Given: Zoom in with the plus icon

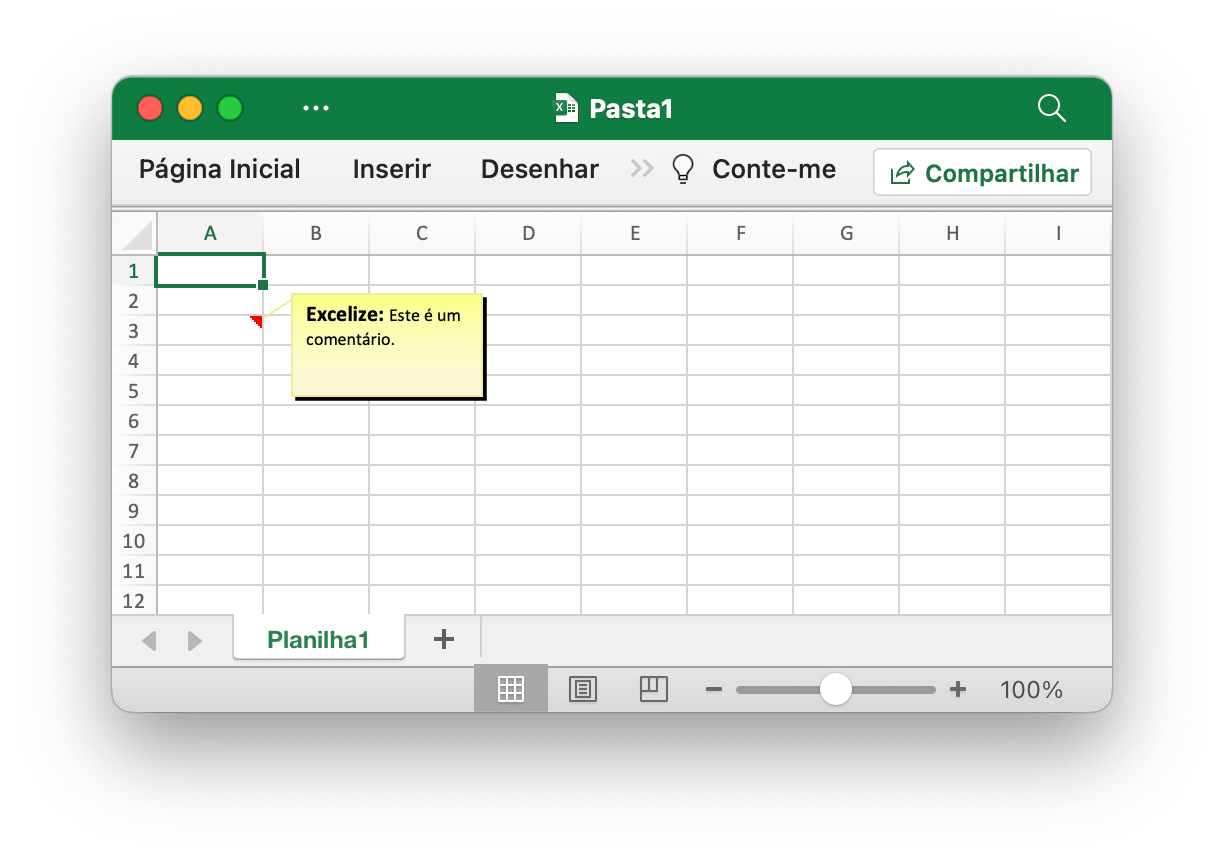Looking at the screenshot, I should (958, 689).
